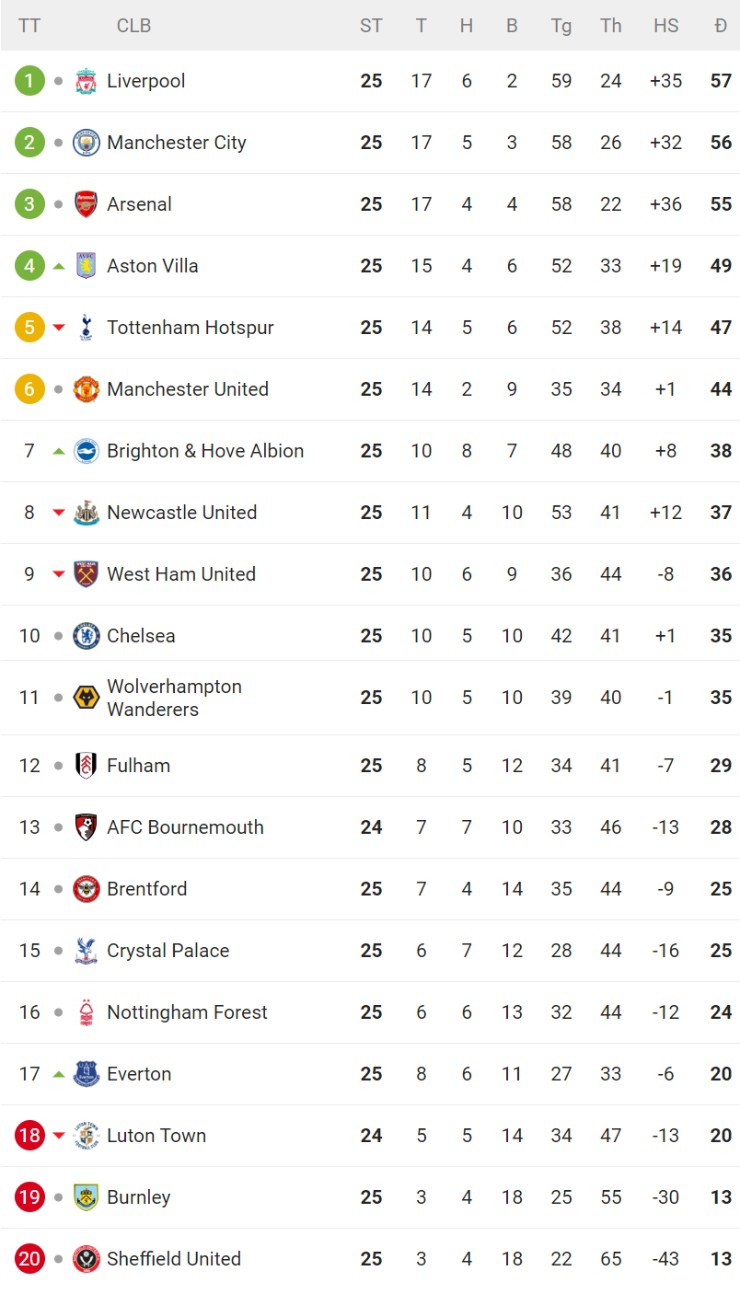Click the Tottenham Hotspur cockerel icon
This screenshot has height=1294, width=740.
(x=87, y=327)
